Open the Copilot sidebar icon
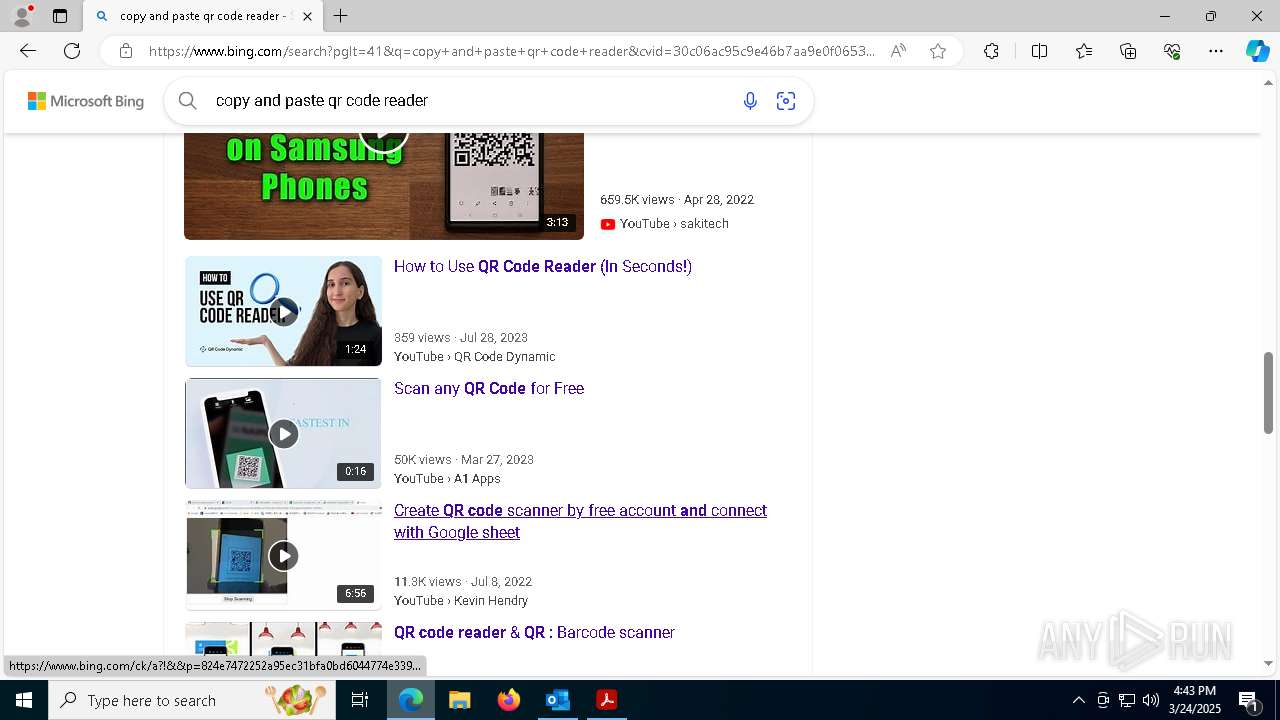Viewport: 1280px width, 720px height. click(x=1257, y=51)
